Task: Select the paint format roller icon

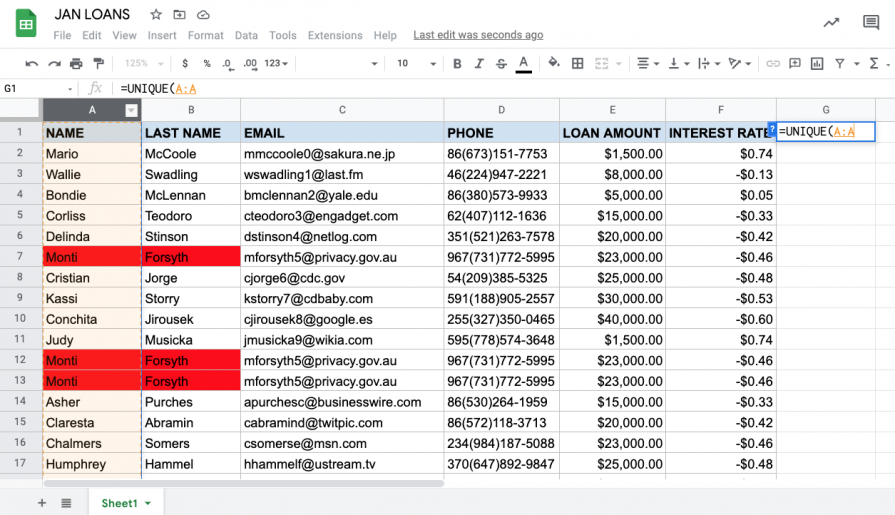Action: click(x=99, y=63)
